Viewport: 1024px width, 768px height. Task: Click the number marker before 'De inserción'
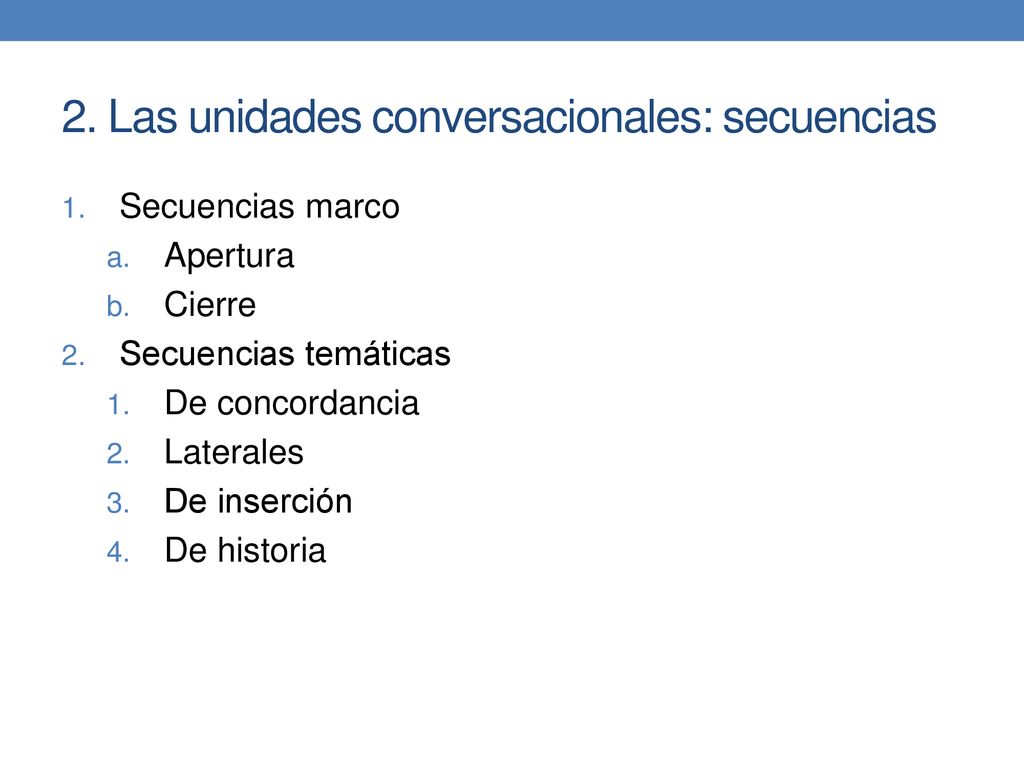point(118,504)
